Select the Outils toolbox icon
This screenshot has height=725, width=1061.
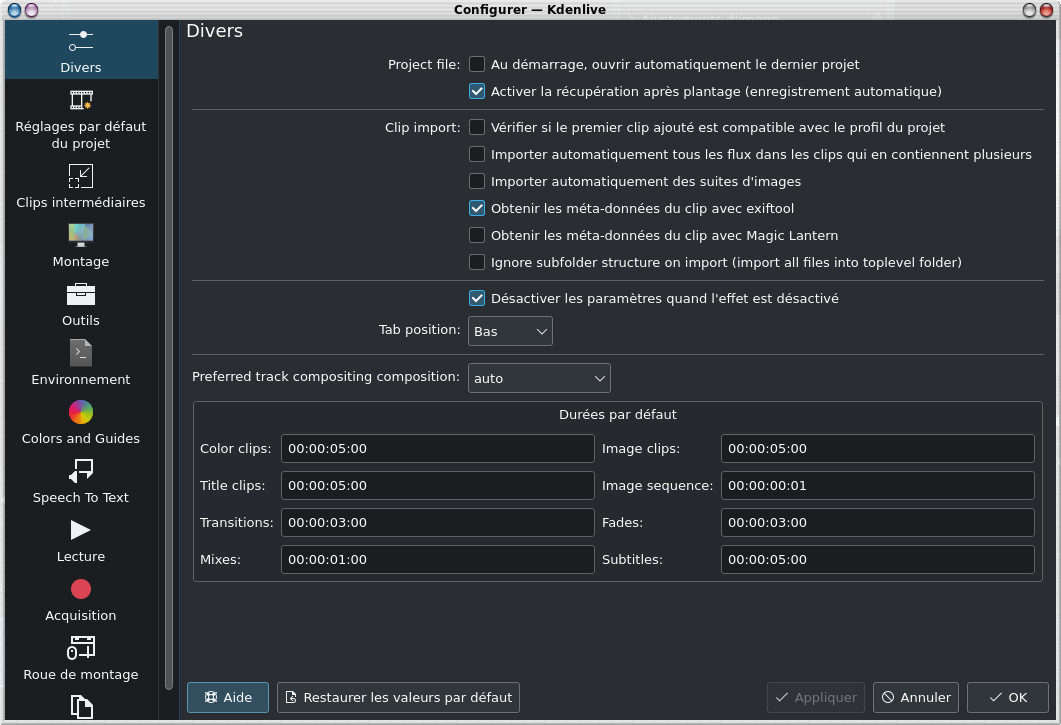[81, 294]
